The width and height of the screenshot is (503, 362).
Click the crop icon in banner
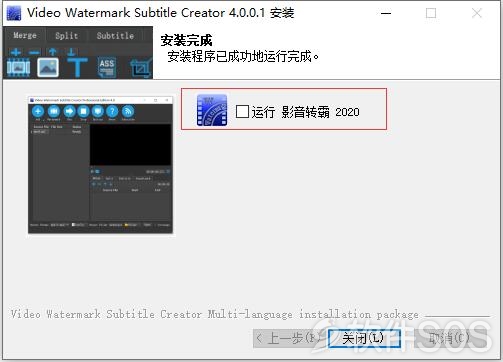point(141,68)
